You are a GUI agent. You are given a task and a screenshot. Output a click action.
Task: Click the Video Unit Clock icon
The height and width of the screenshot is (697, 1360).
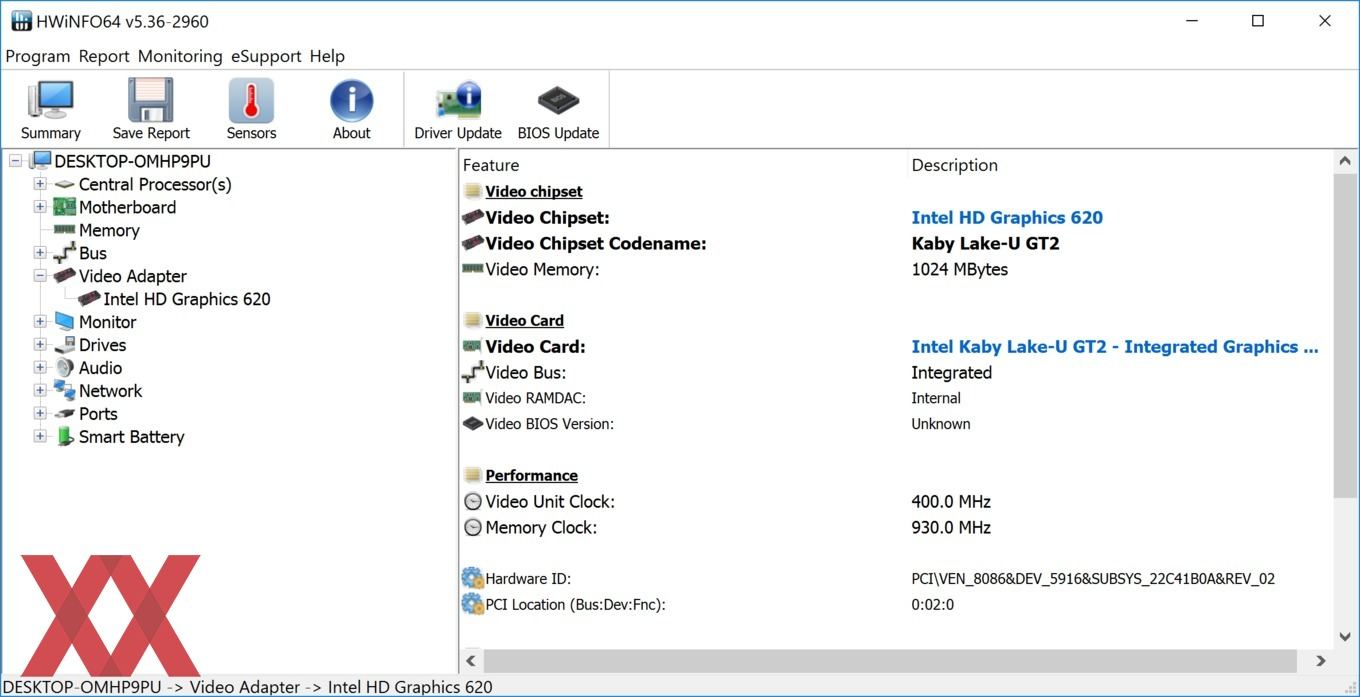(x=473, y=502)
